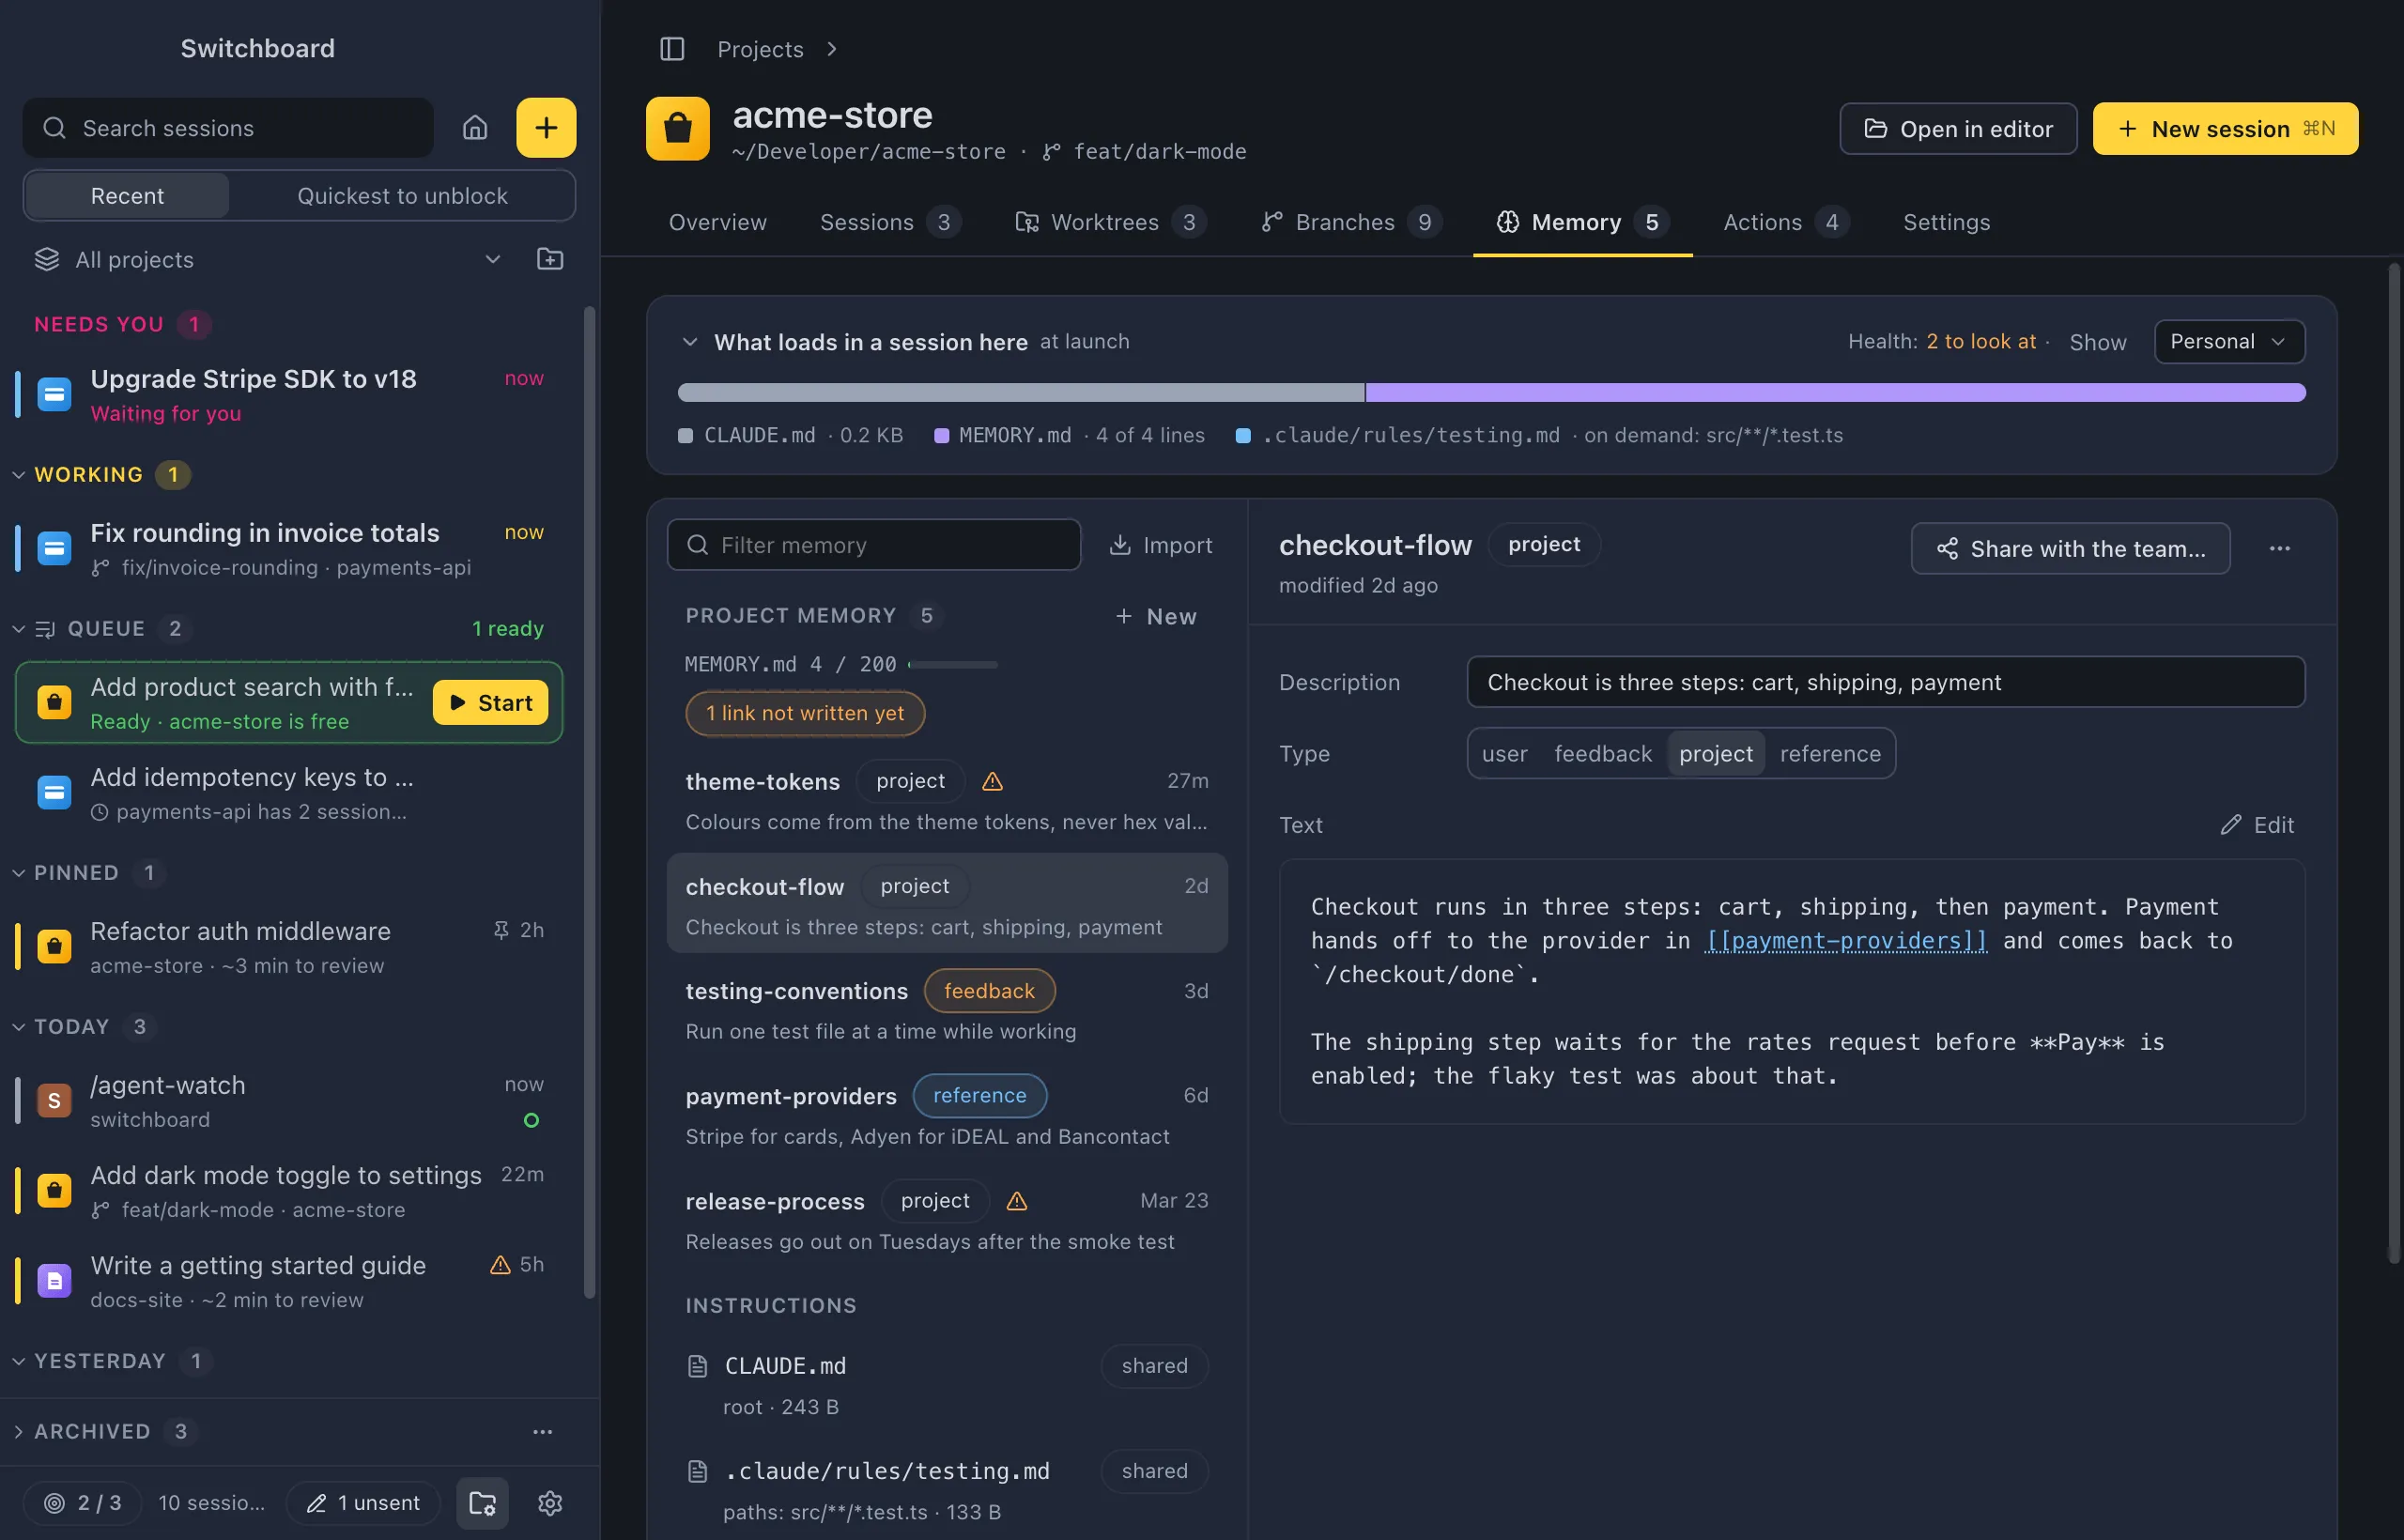Toggle the sidebar panel icon near Projects
The image size is (2404, 1540).
pyautogui.click(x=672, y=49)
